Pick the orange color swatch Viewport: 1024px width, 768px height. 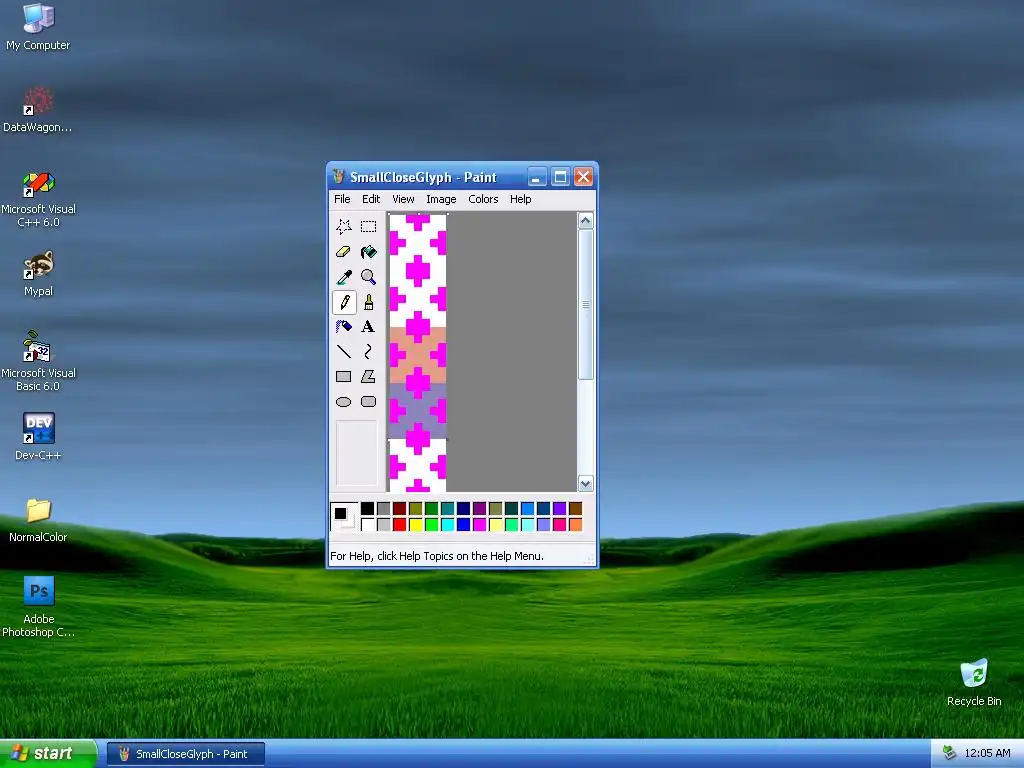pyautogui.click(x=575, y=524)
